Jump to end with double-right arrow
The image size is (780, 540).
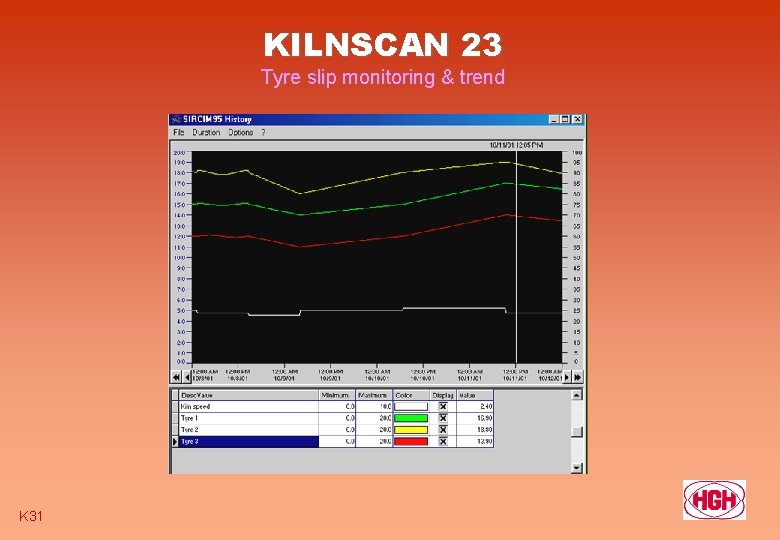577,377
